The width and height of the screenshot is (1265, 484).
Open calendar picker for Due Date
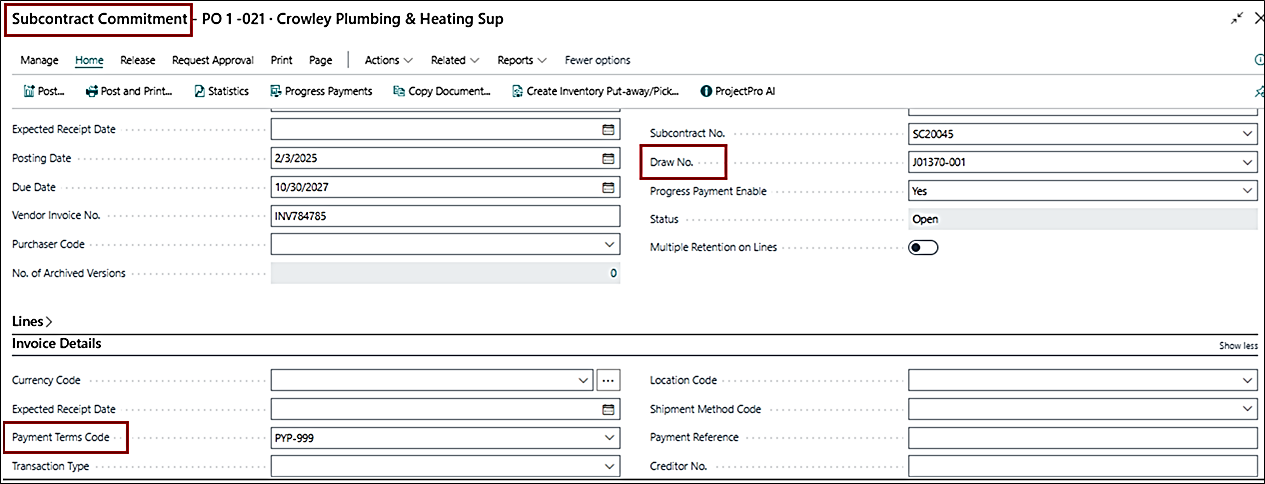point(607,187)
